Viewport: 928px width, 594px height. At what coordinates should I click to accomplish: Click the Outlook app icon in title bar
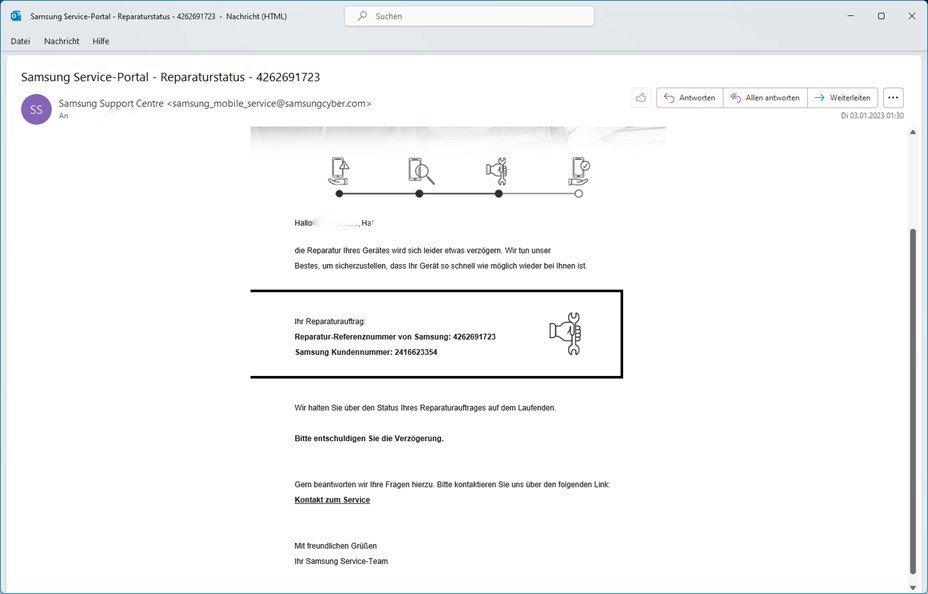(16, 16)
